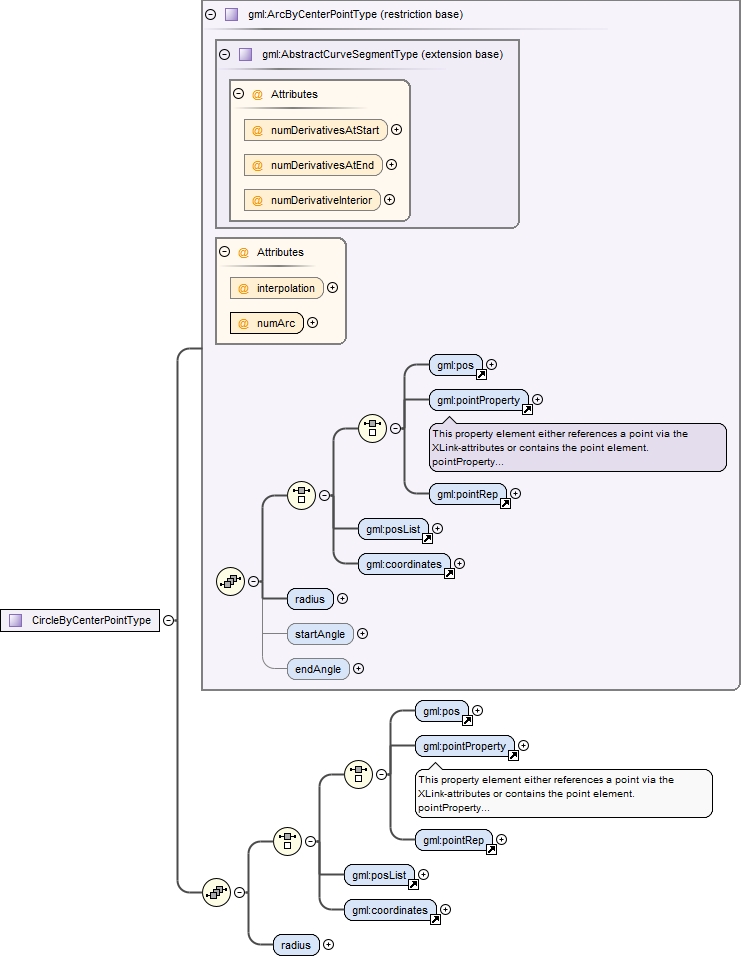Select gml:pointRep inside the ArcByCenterPointType box
Viewport: 742px width, 961px height.
(468, 494)
